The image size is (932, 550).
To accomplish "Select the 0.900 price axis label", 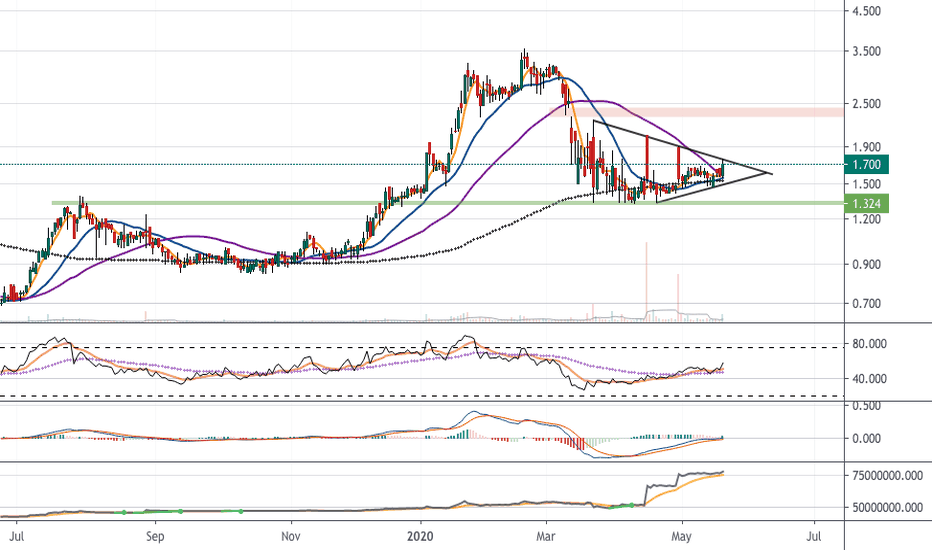I will (x=867, y=265).
